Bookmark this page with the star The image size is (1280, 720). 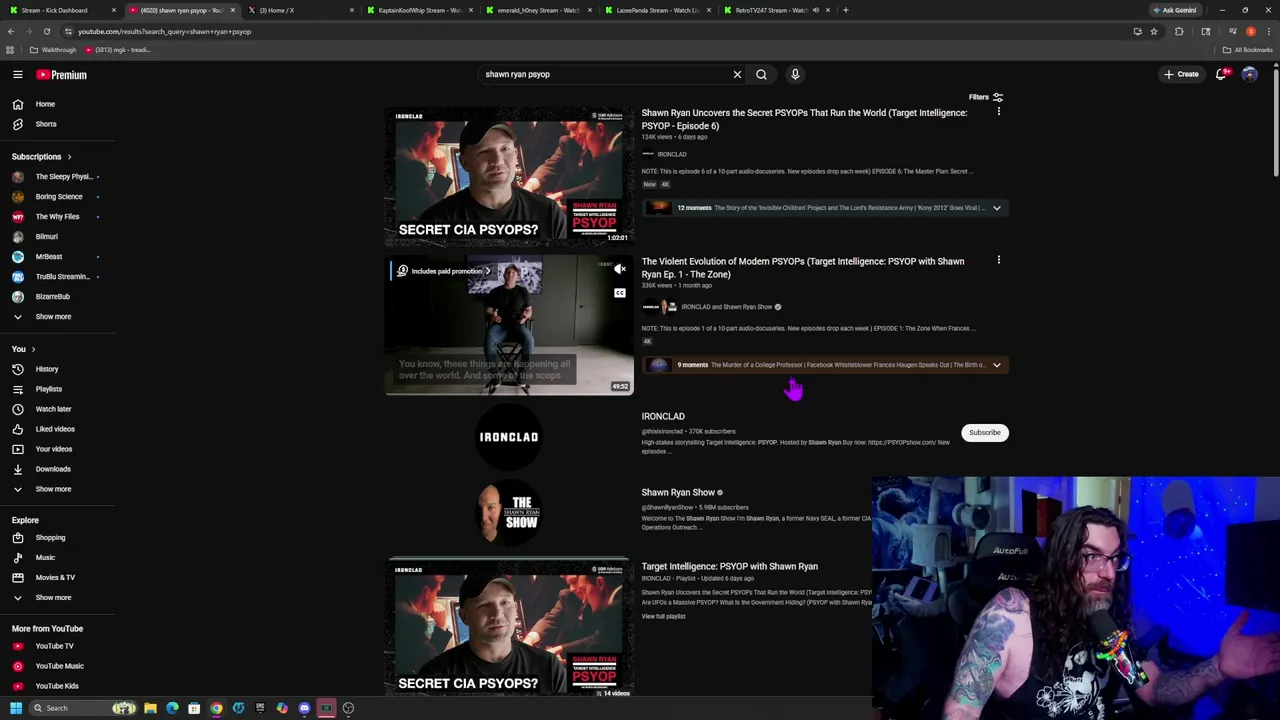[1154, 31]
